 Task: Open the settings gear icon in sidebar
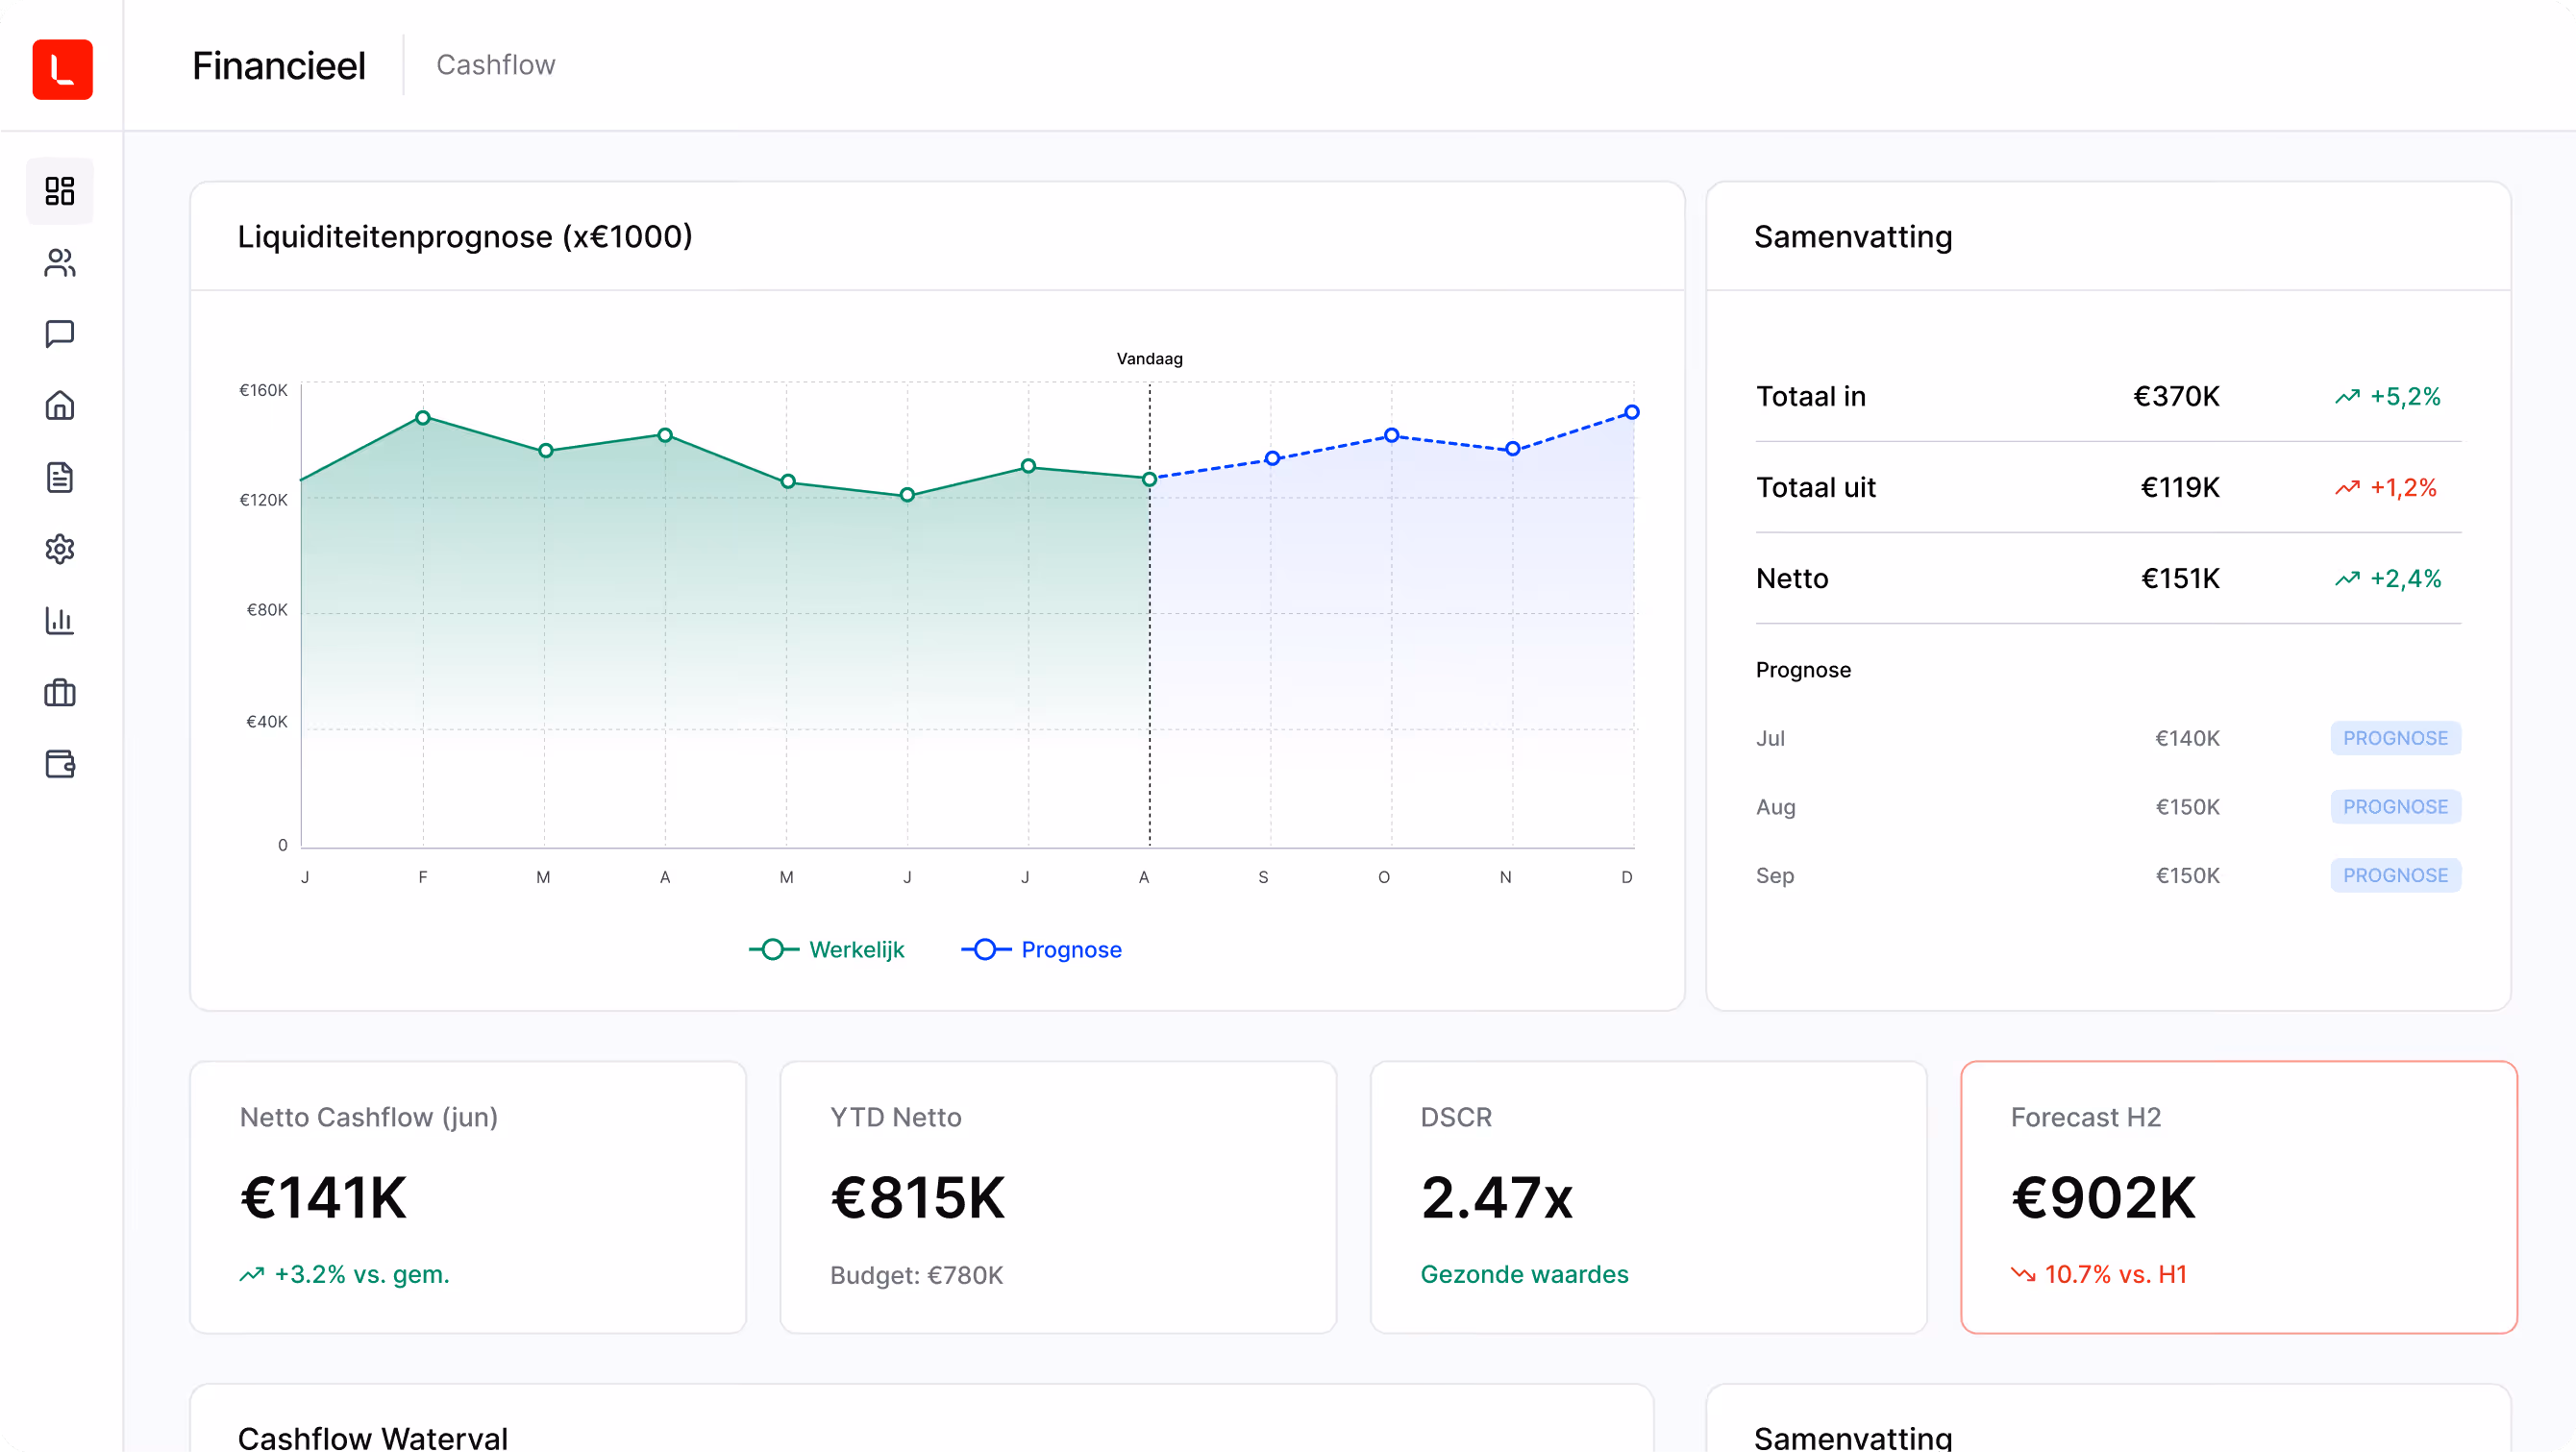tap(60, 549)
